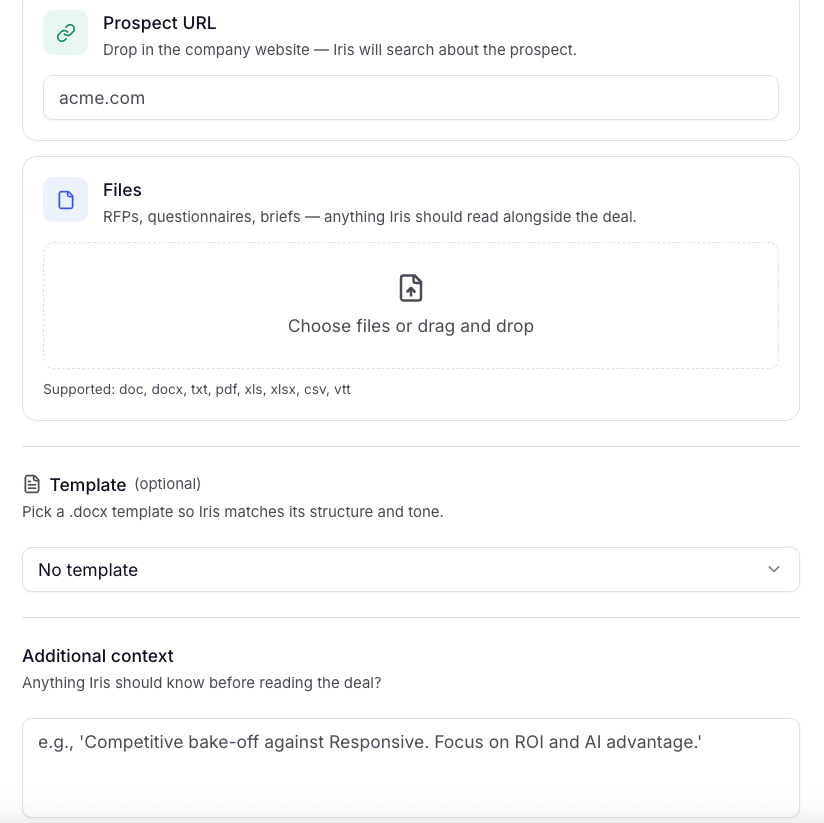Click the Prospect URL heading

[159, 23]
